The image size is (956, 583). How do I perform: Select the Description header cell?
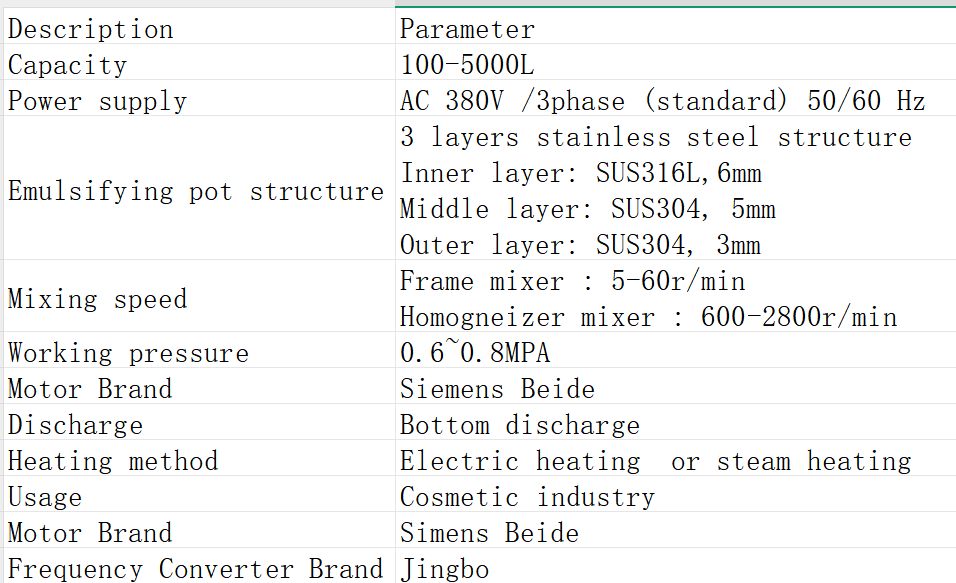point(90,29)
